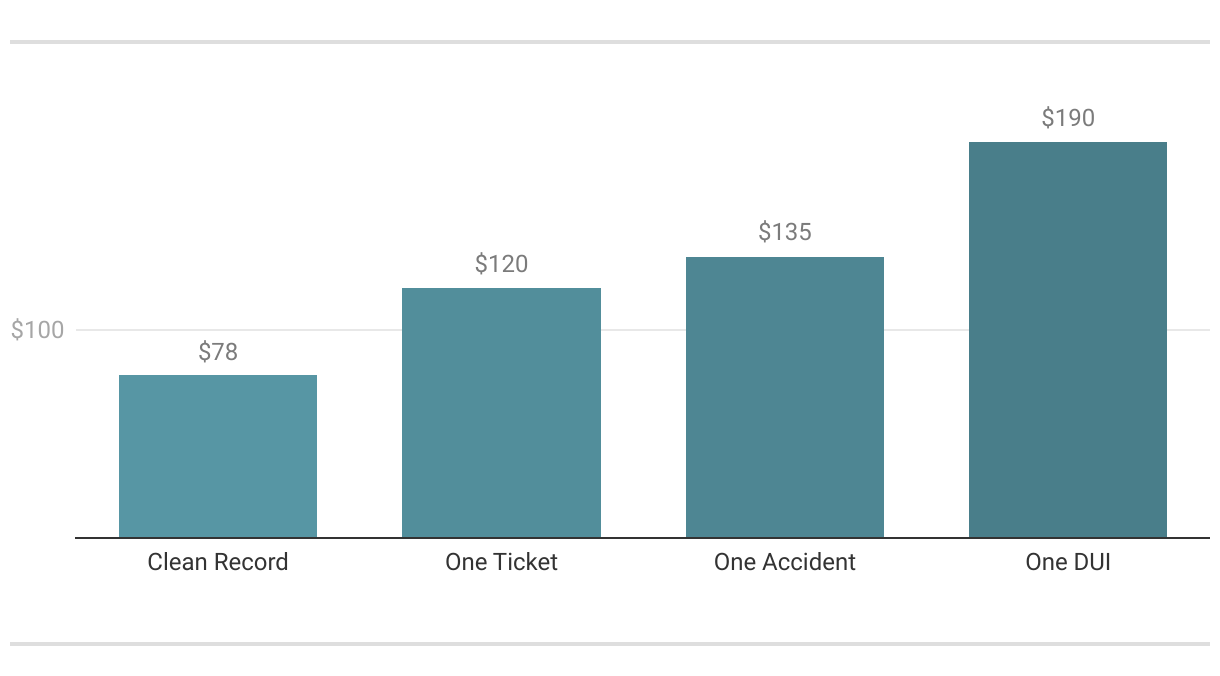
Task: Click the "Clean Record" axis label
Action: tap(218, 562)
